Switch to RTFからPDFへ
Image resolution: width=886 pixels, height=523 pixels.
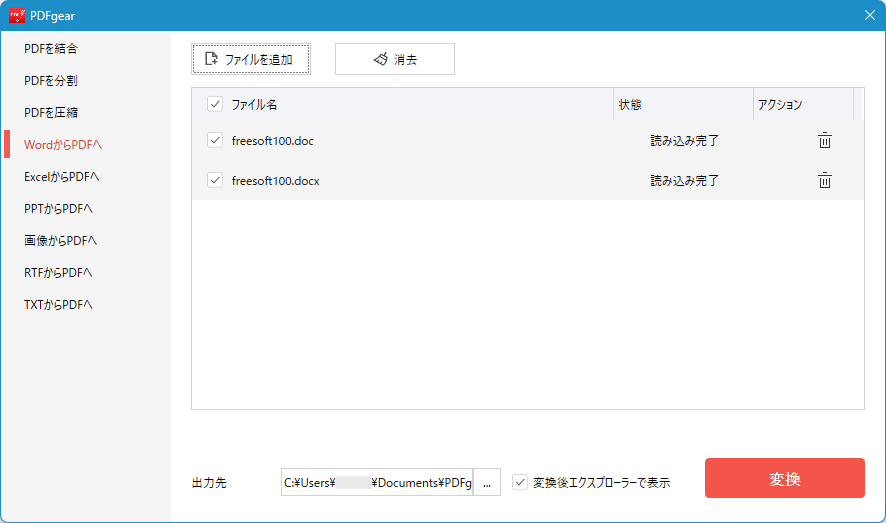click(x=58, y=273)
